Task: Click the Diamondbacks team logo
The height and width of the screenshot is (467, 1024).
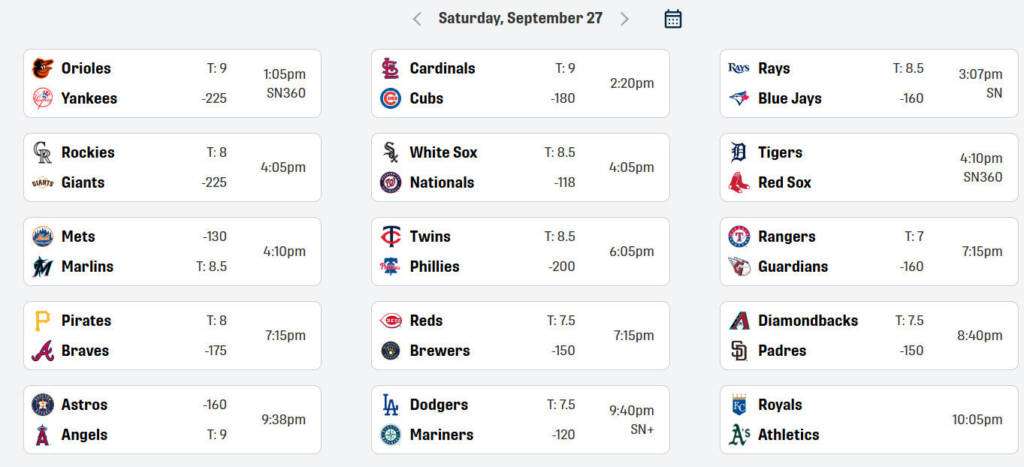Action: [x=739, y=320]
